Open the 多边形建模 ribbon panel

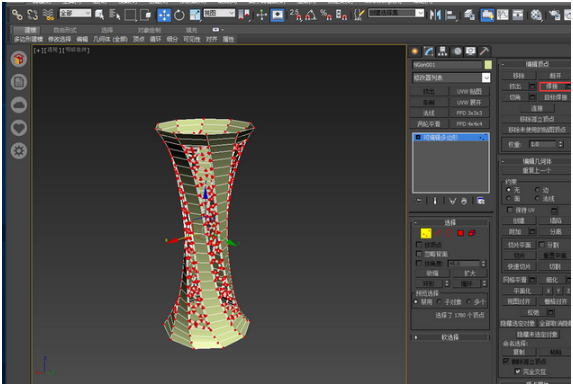coord(28,39)
